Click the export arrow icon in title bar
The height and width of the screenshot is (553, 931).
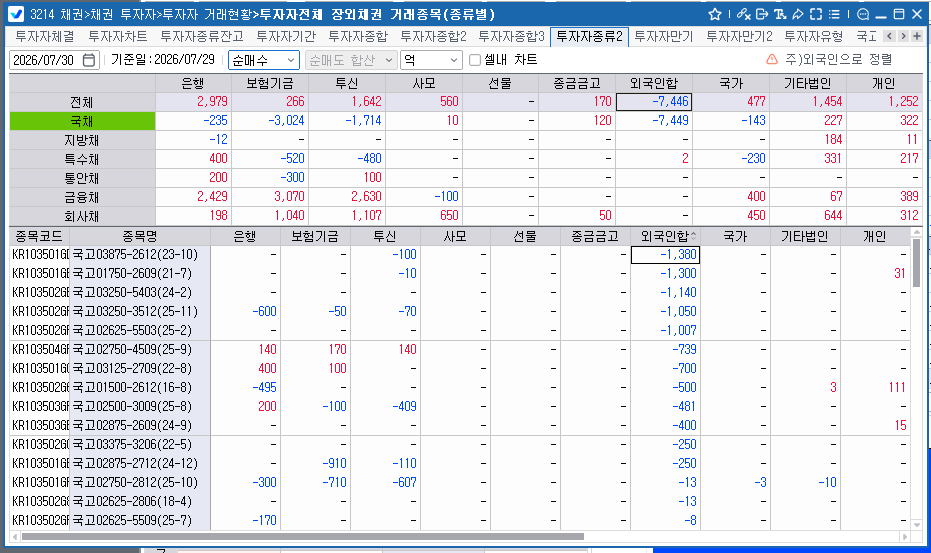point(762,14)
